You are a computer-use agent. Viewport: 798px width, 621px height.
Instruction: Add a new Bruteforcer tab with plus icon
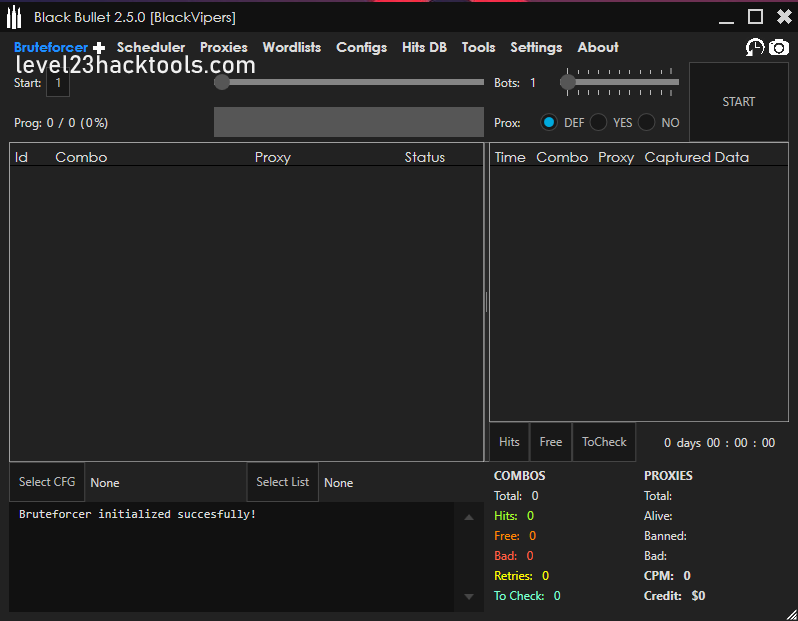click(99, 48)
